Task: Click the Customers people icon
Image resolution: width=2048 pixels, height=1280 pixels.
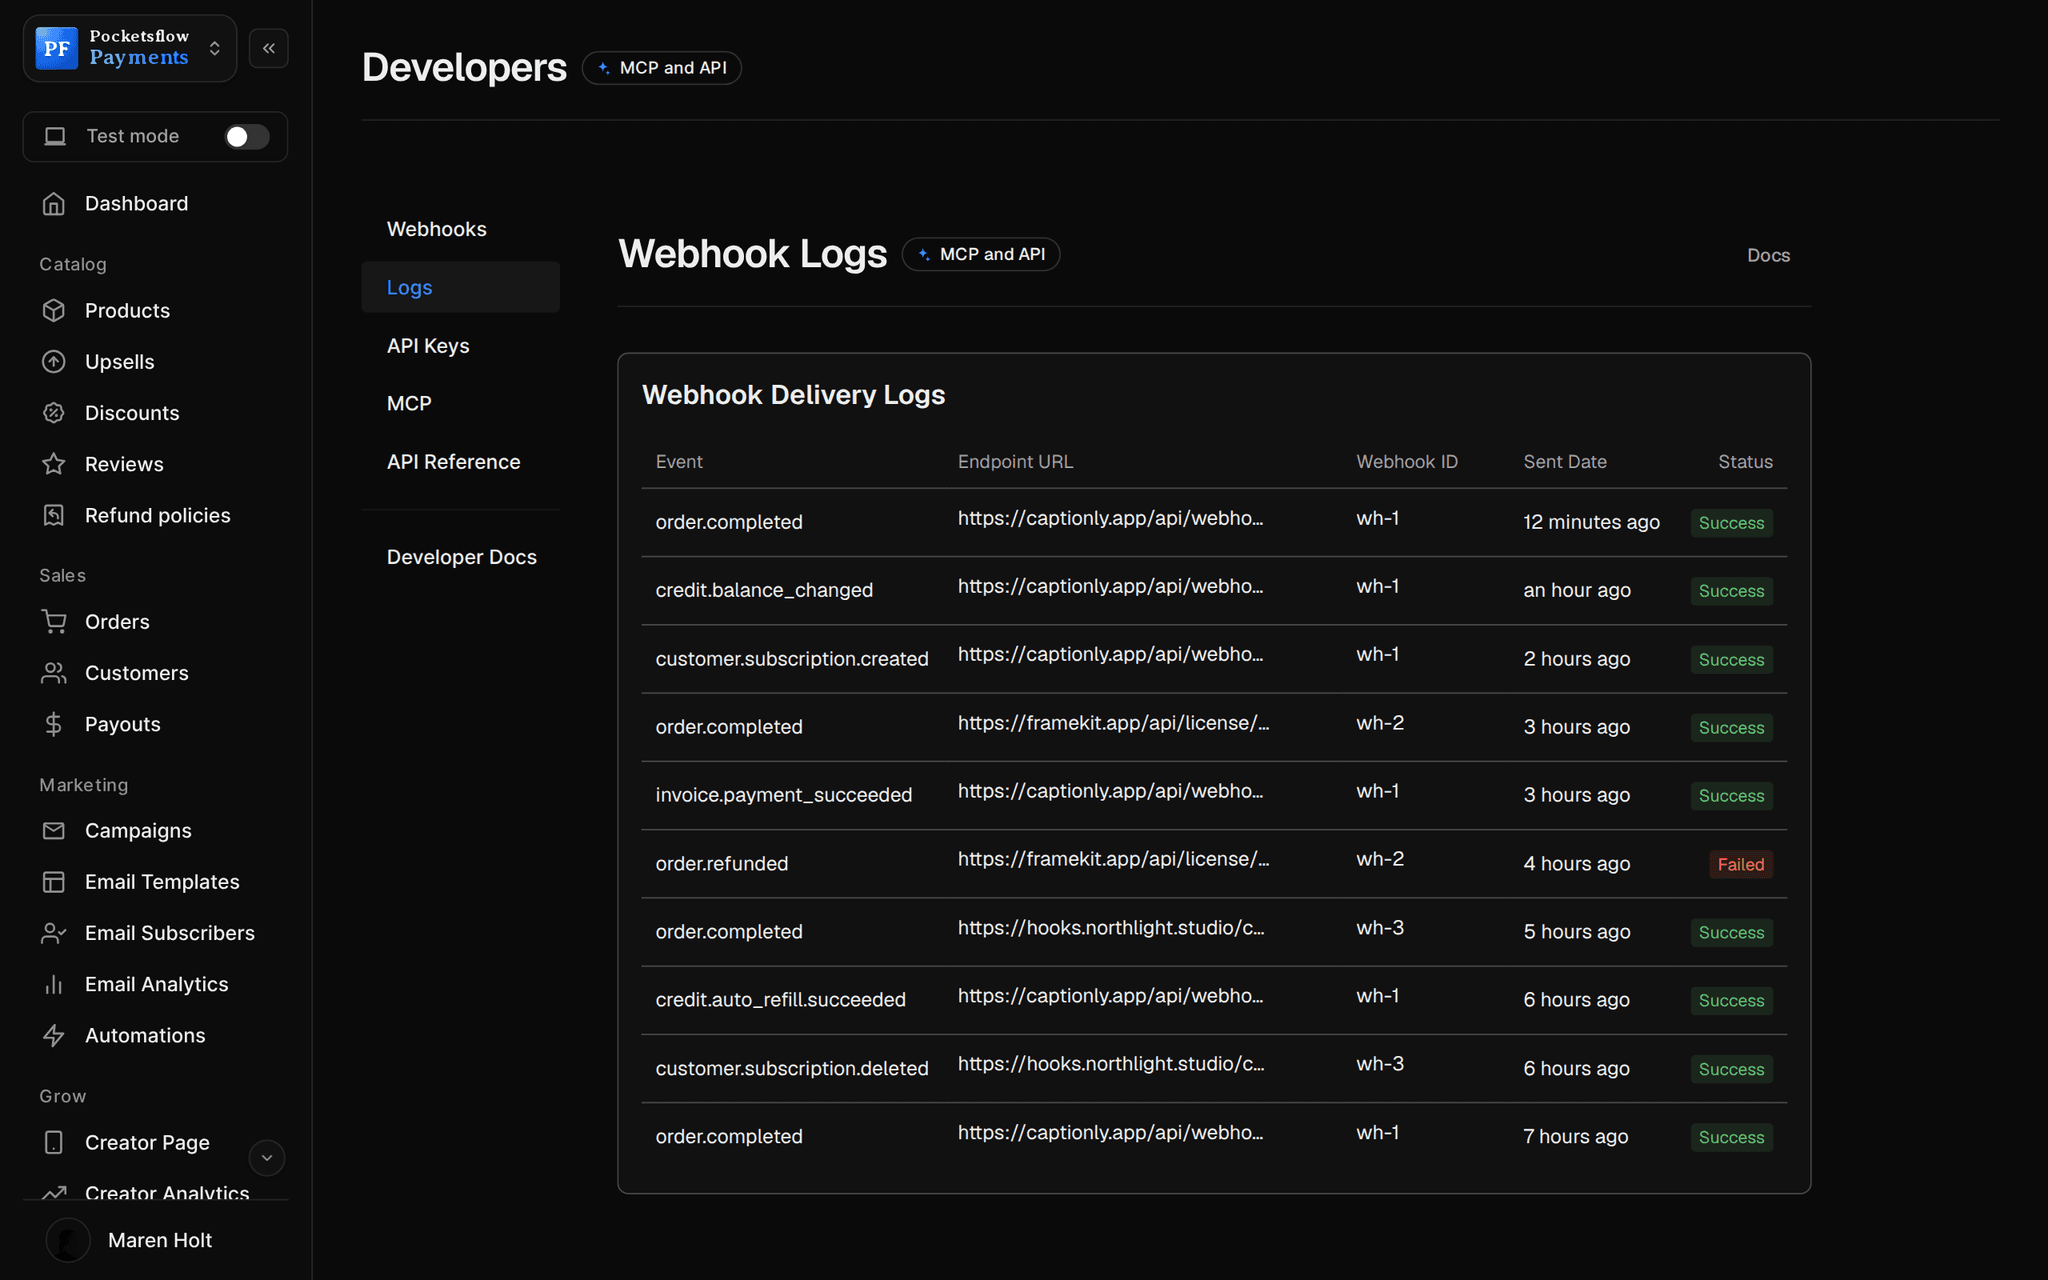Action: pyautogui.click(x=54, y=673)
